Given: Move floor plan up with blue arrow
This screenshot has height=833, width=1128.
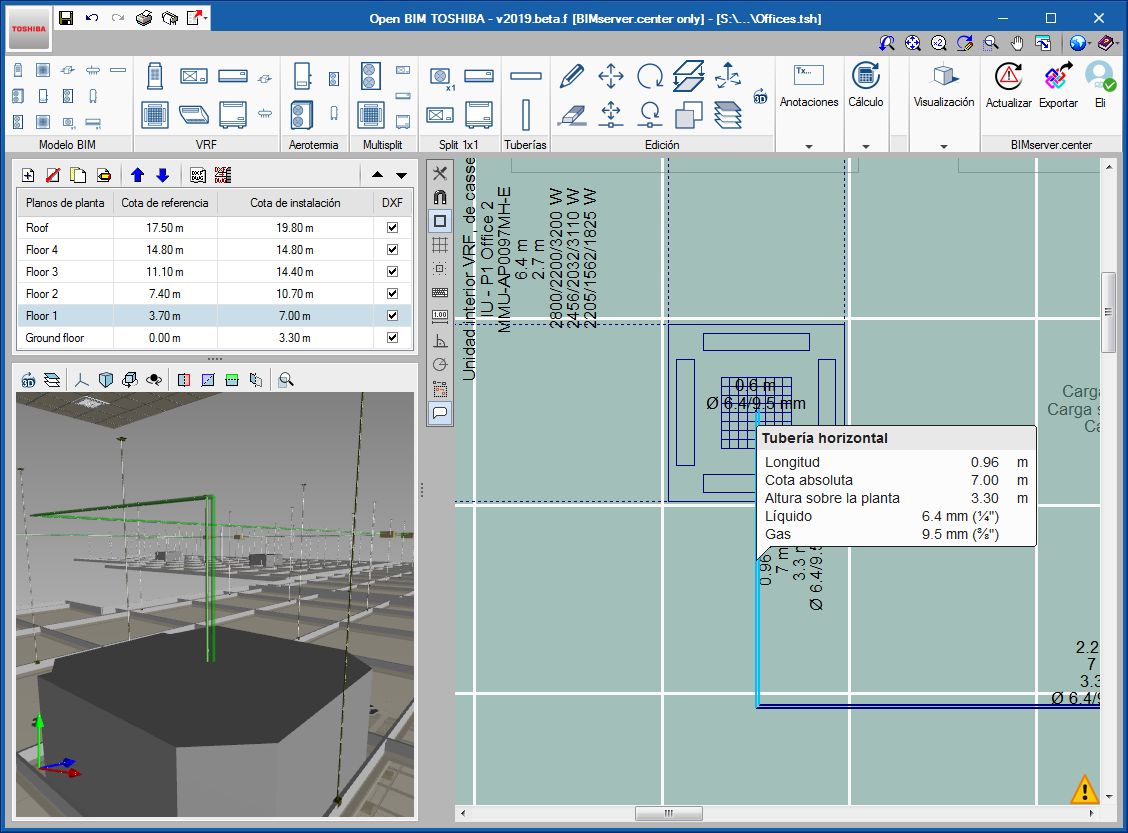Looking at the screenshot, I should click(x=137, y=175).
